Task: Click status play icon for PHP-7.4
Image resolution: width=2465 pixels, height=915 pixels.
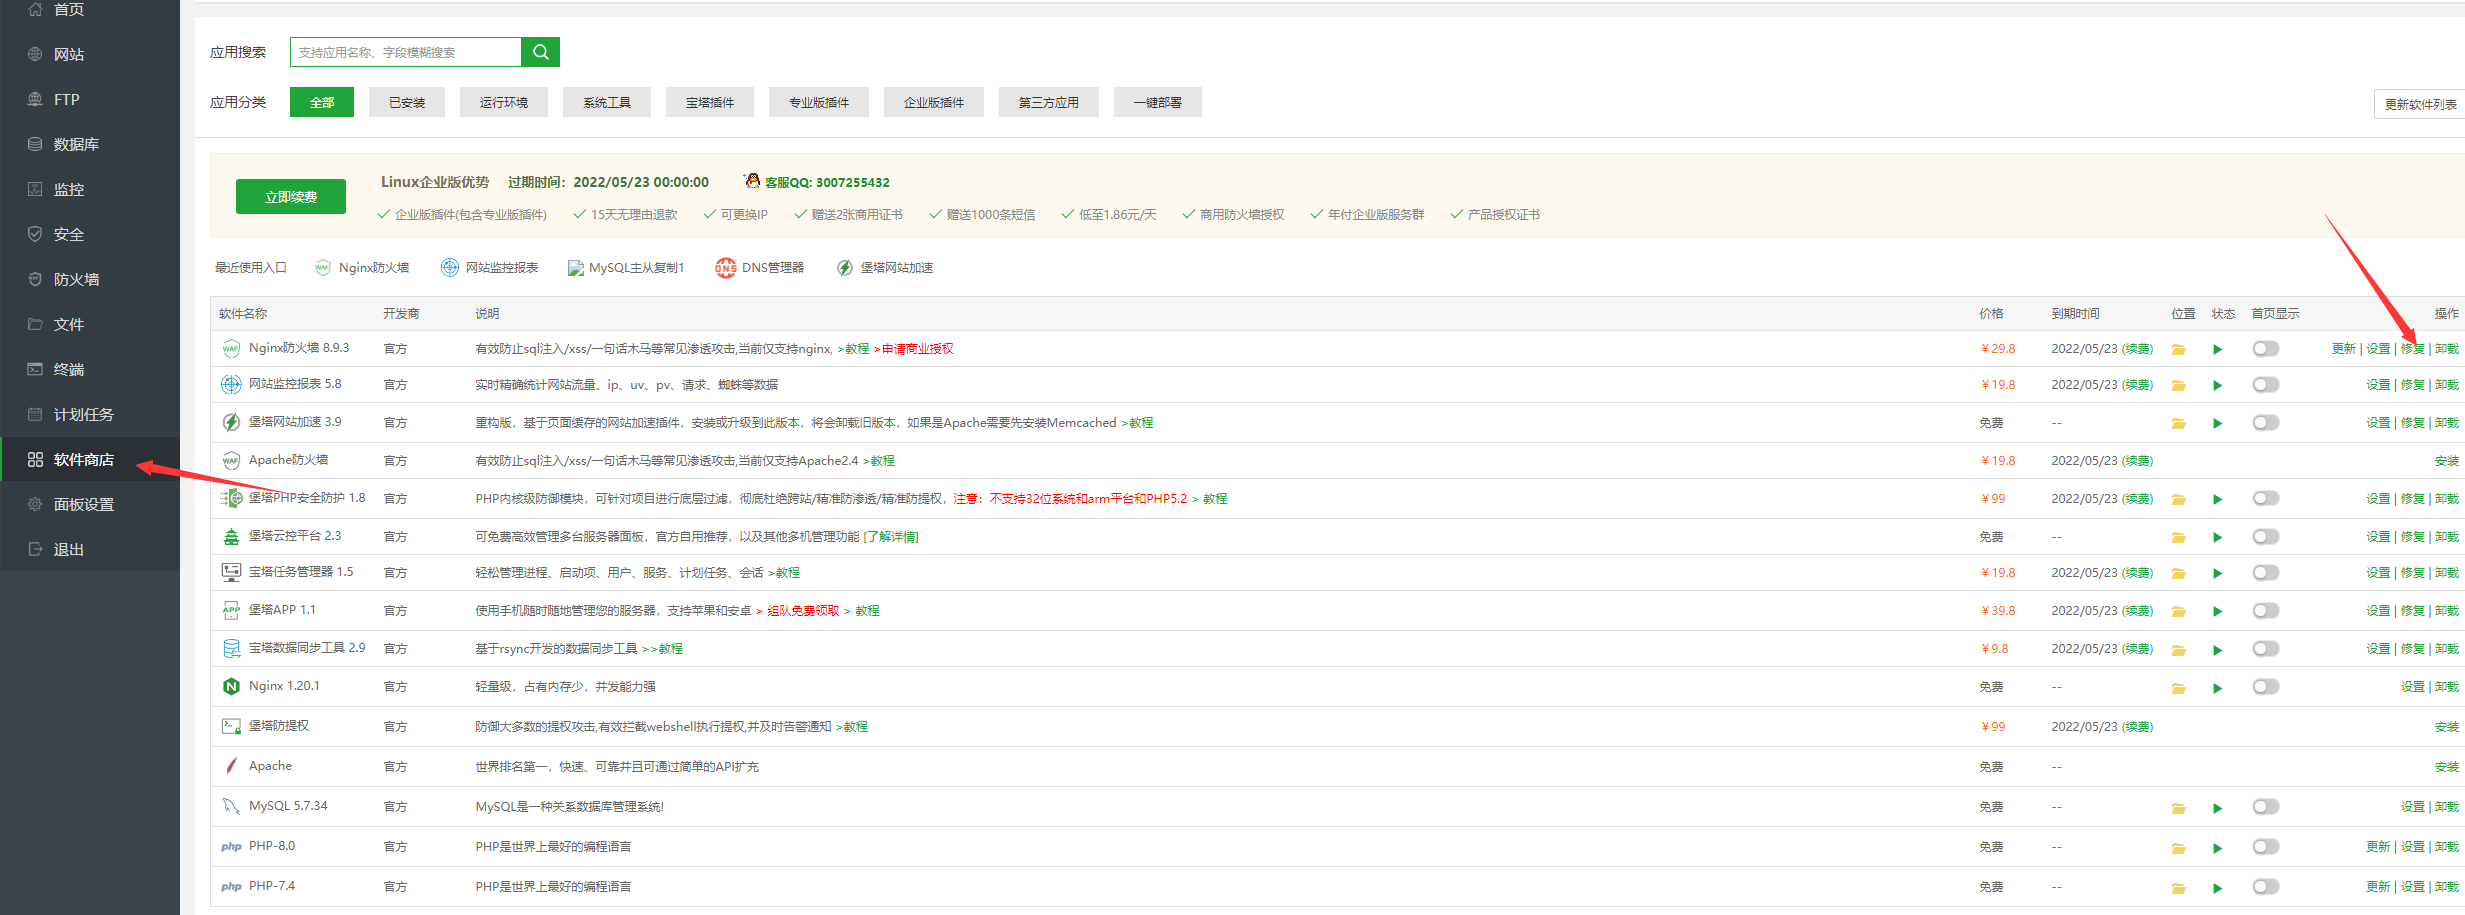Action: point(2217,888)
